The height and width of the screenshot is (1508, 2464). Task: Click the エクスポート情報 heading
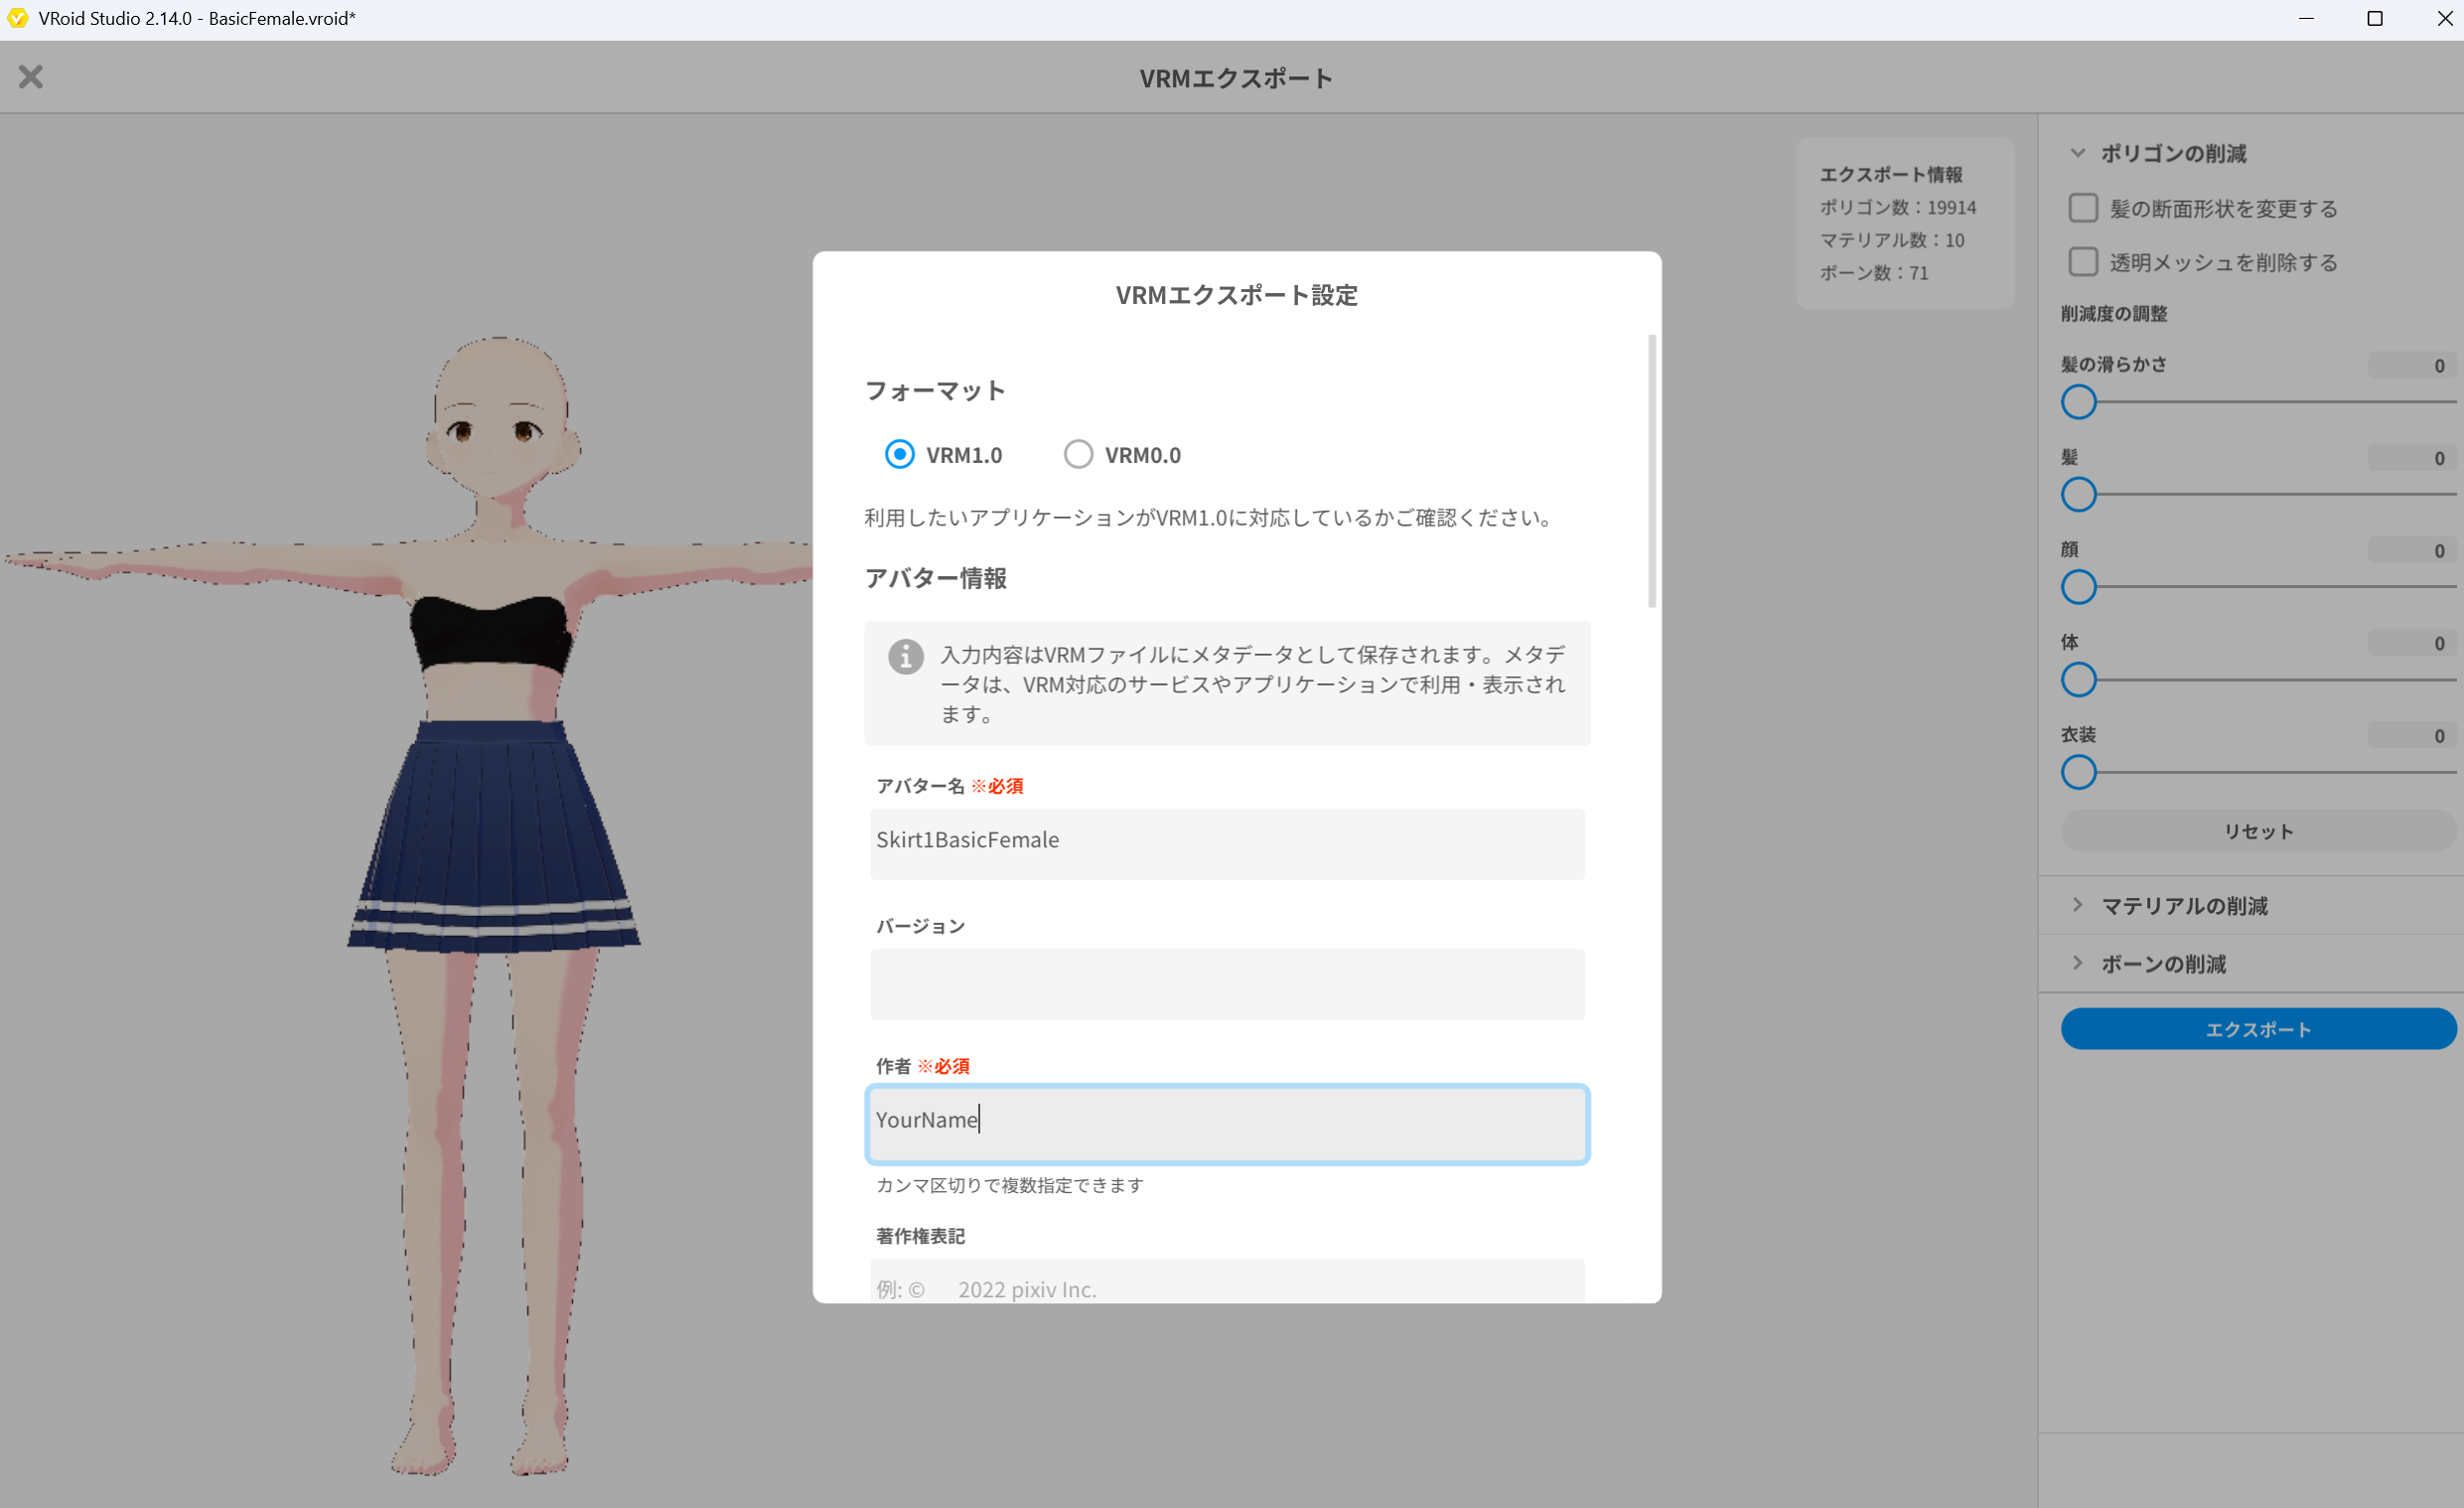1890,174
